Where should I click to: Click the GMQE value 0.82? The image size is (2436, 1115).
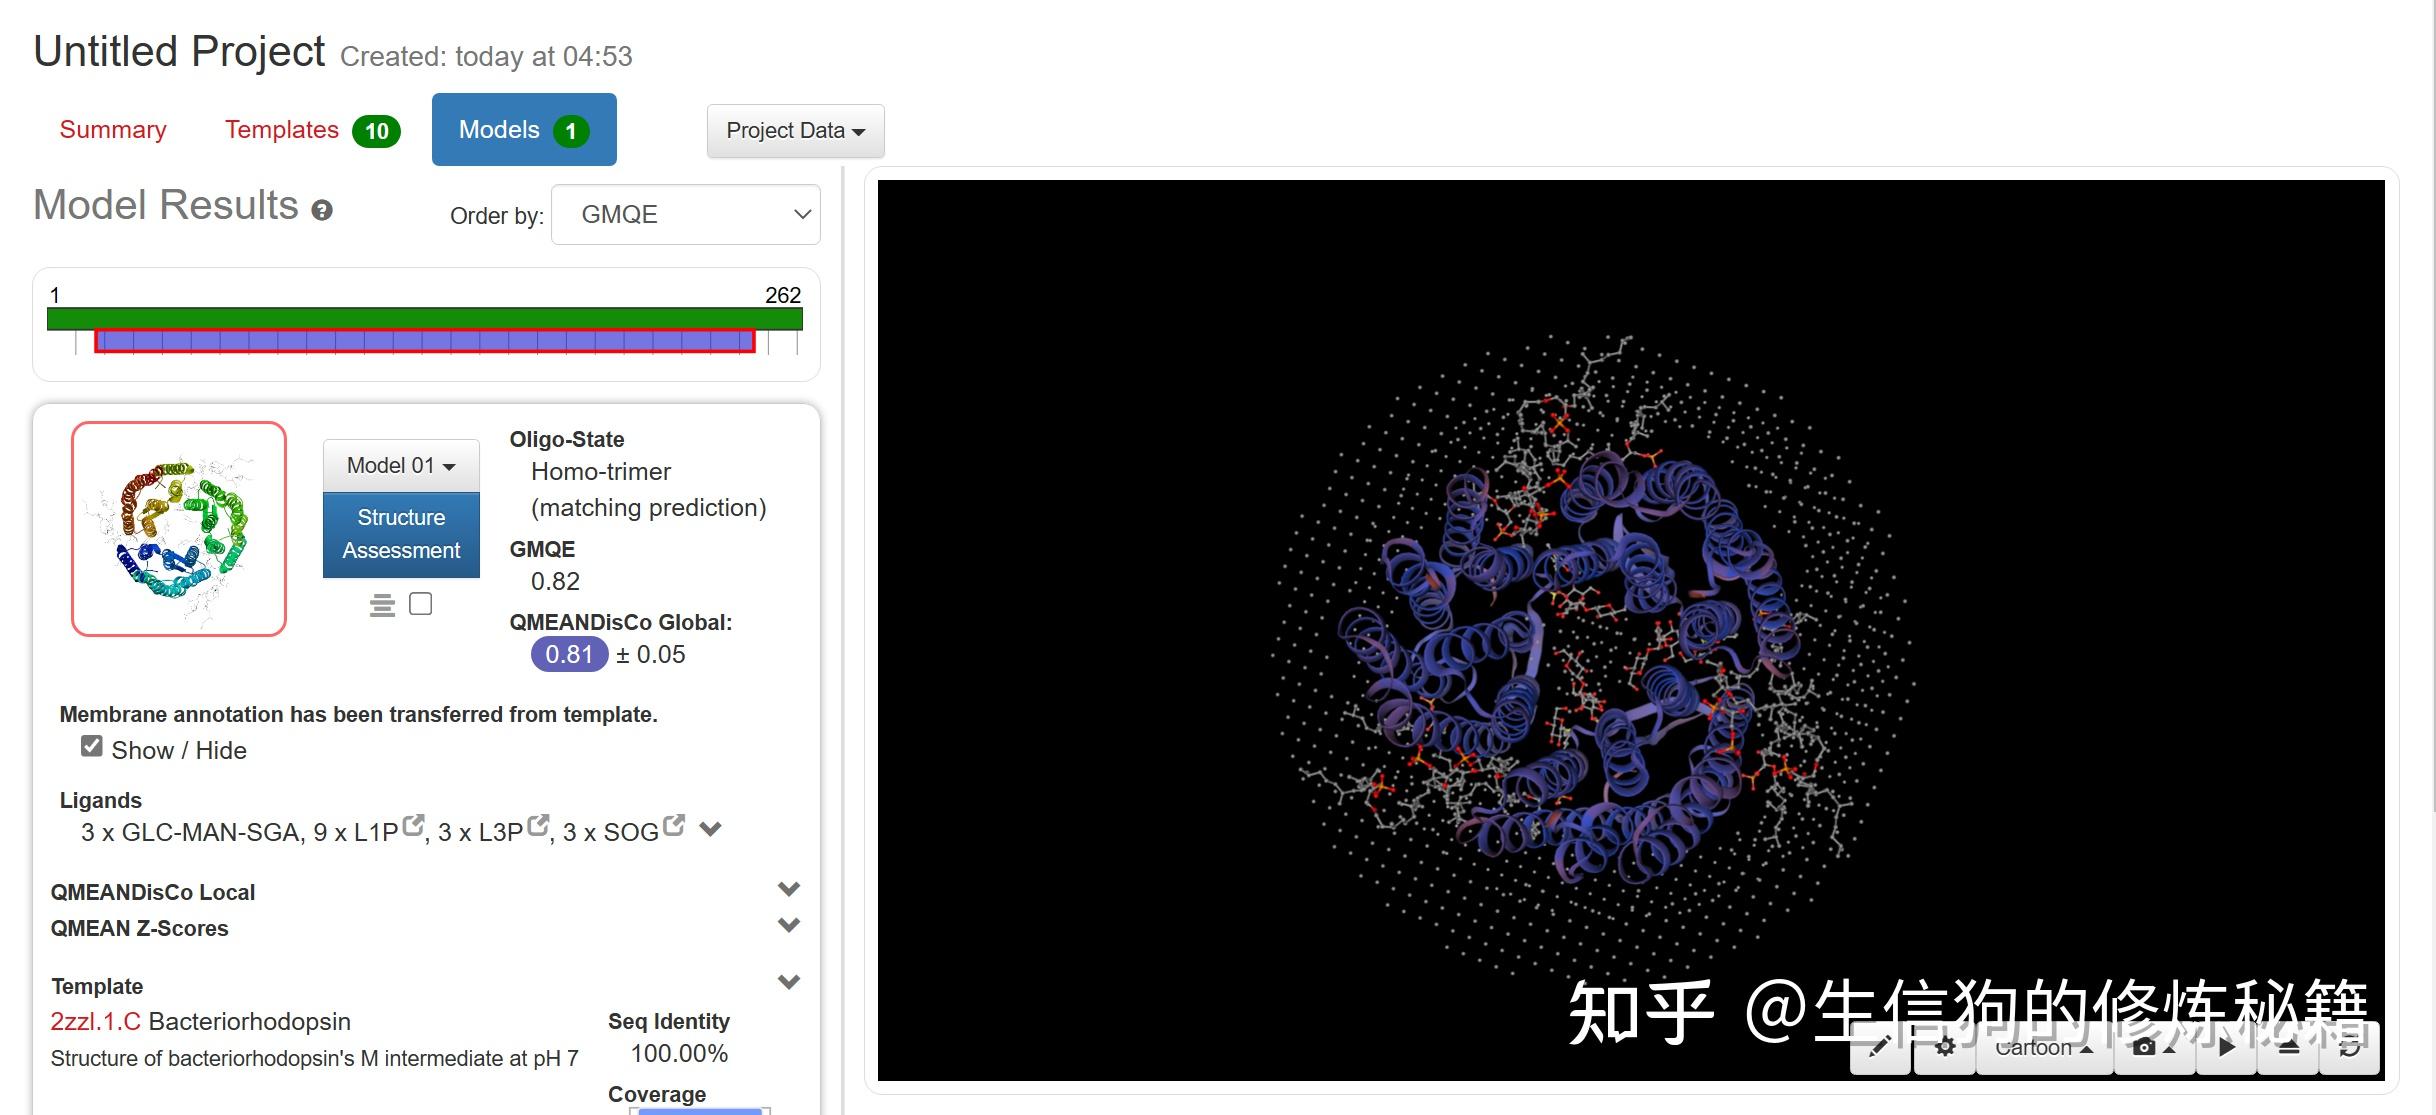(555, 581)
